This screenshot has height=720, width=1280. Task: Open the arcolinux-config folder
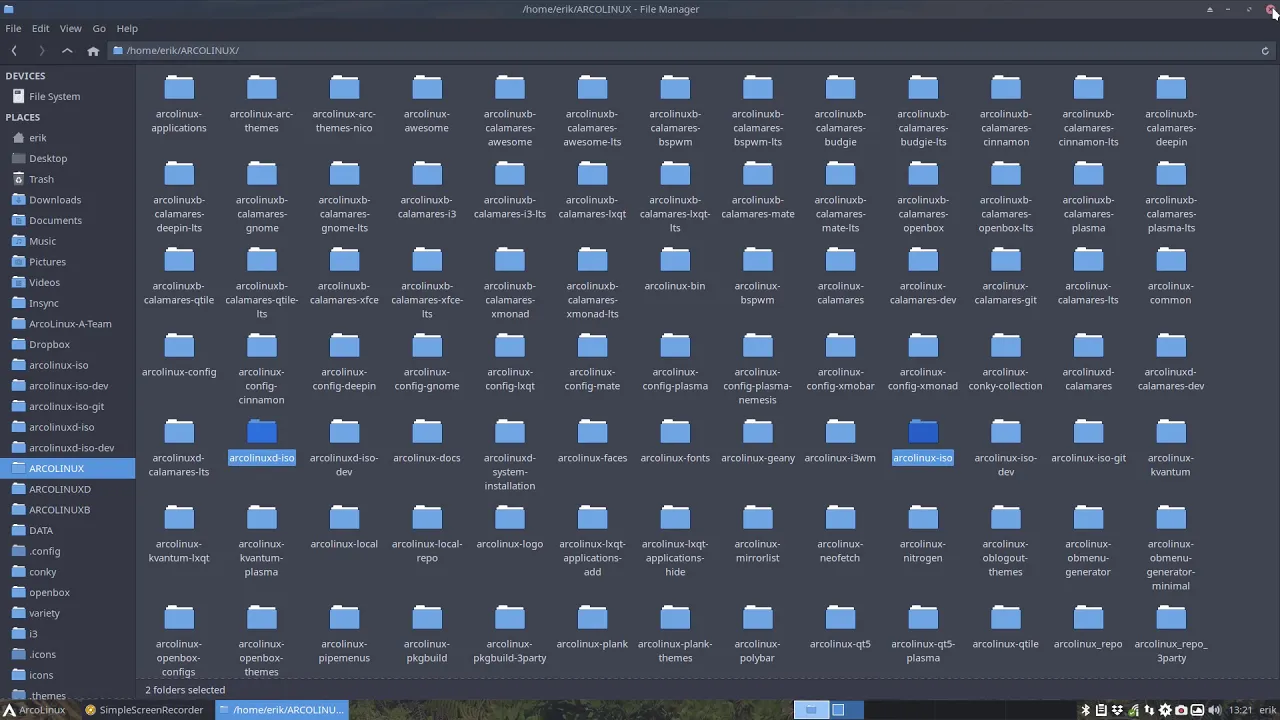pyautogui.click(x=179, y=355)
